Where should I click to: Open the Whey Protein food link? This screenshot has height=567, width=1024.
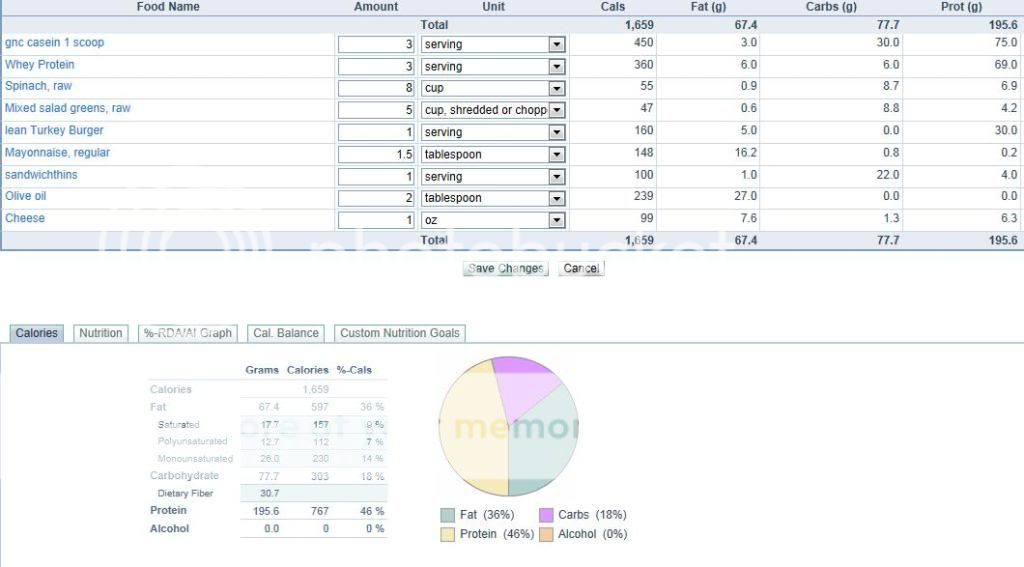click(40, 65)
